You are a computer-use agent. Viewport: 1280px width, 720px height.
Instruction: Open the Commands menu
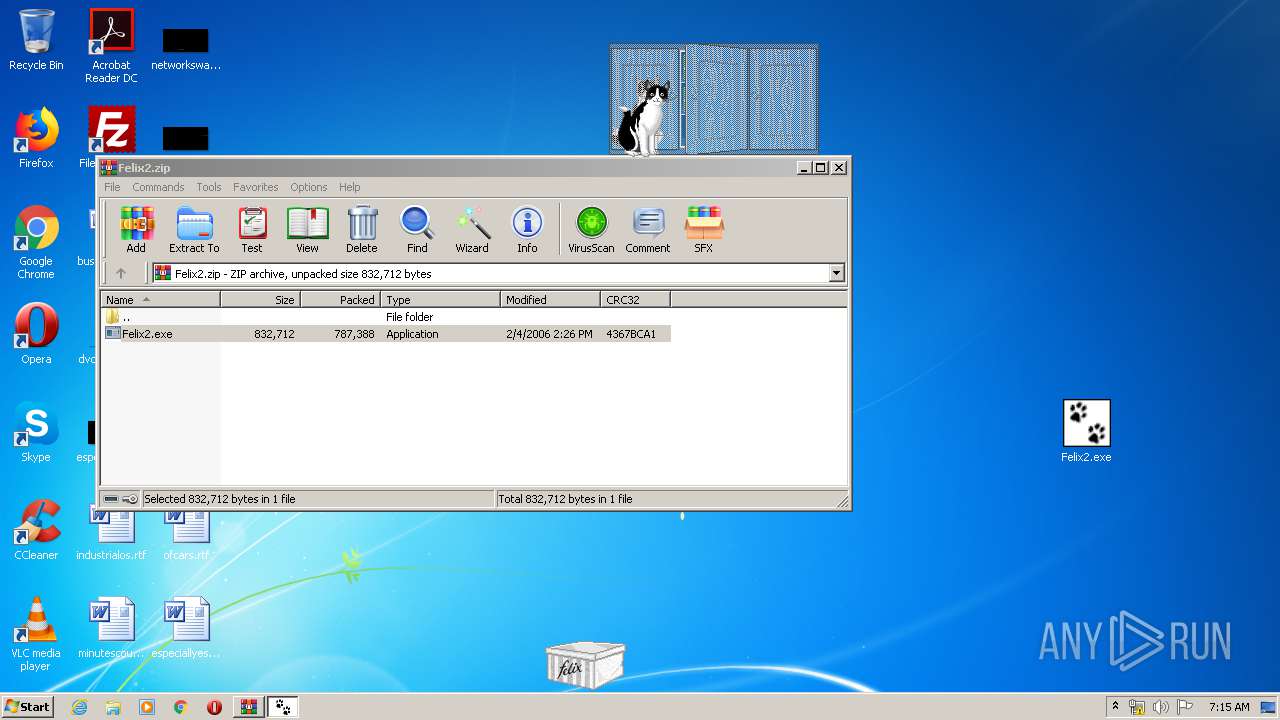(x=158, y=187)
